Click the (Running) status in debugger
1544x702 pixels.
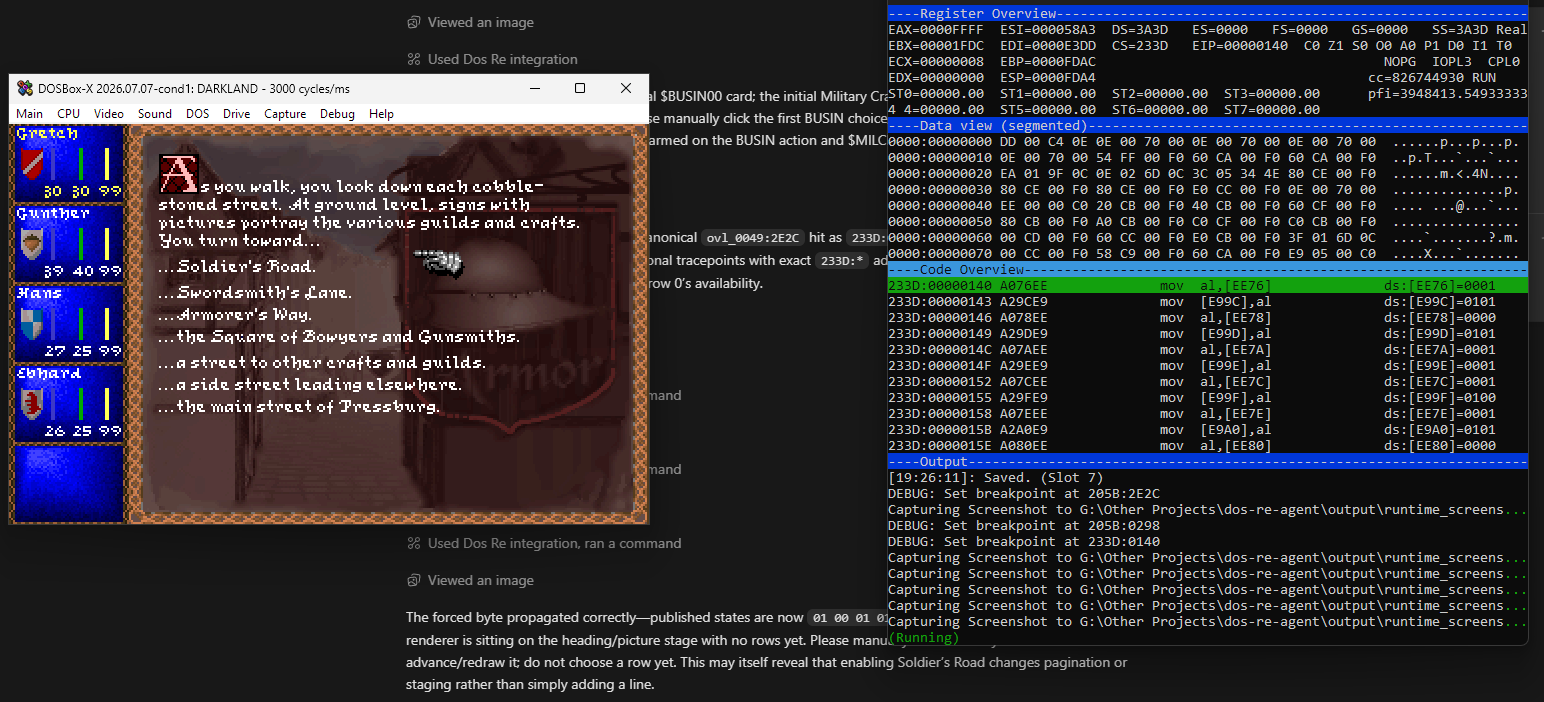click(x=923, y=638)
